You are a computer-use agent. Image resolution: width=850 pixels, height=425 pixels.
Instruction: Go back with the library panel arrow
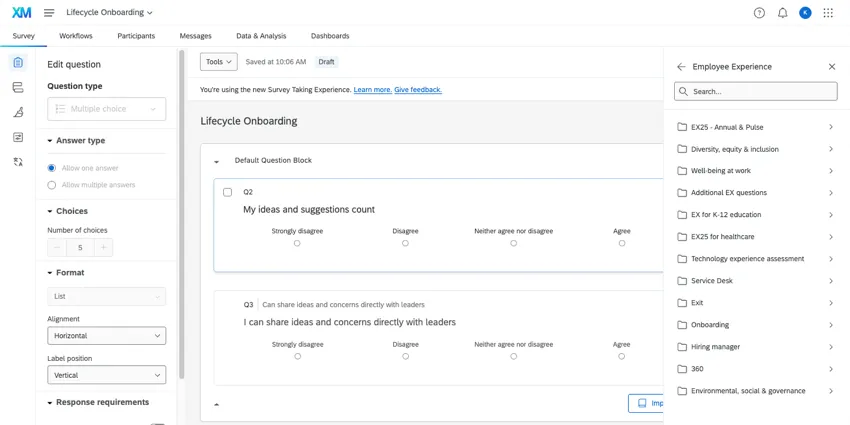coord(681,67)
